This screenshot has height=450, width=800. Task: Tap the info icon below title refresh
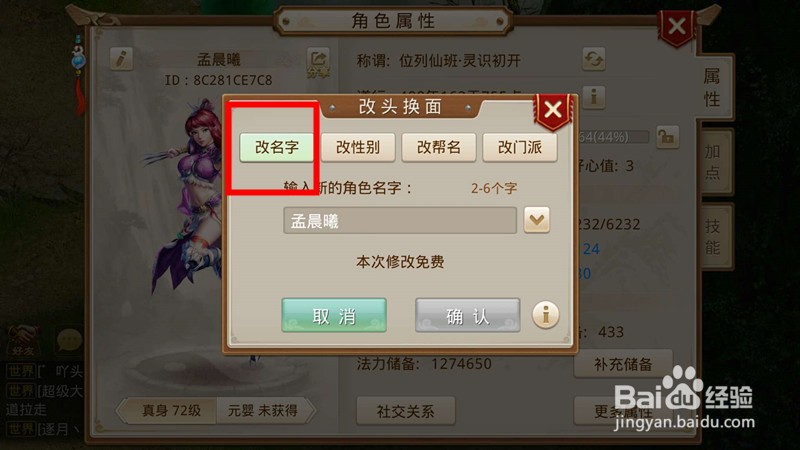[593, 96]
